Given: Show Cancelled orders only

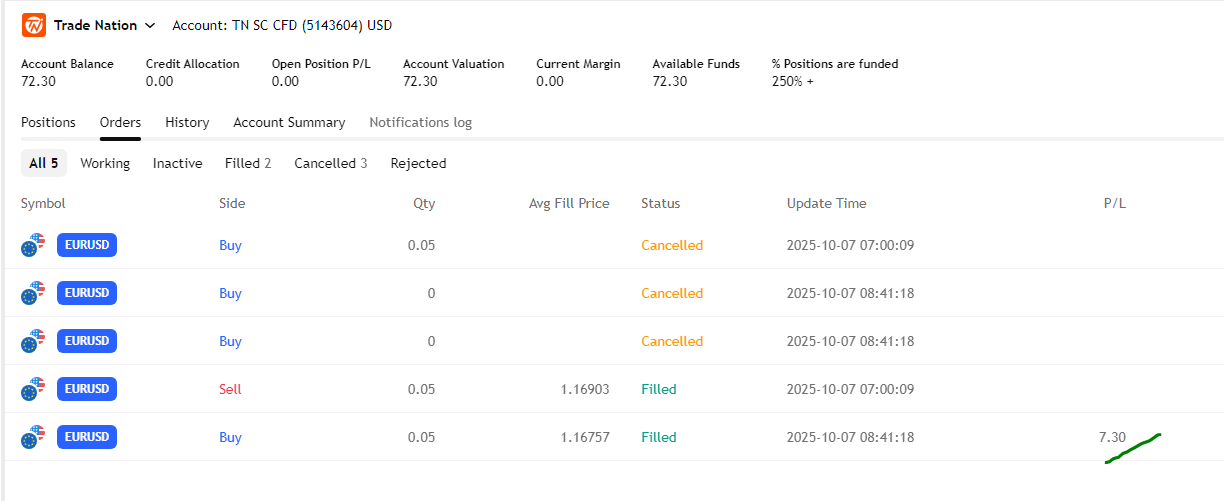Looking at the screenshot, I should 330,163.
